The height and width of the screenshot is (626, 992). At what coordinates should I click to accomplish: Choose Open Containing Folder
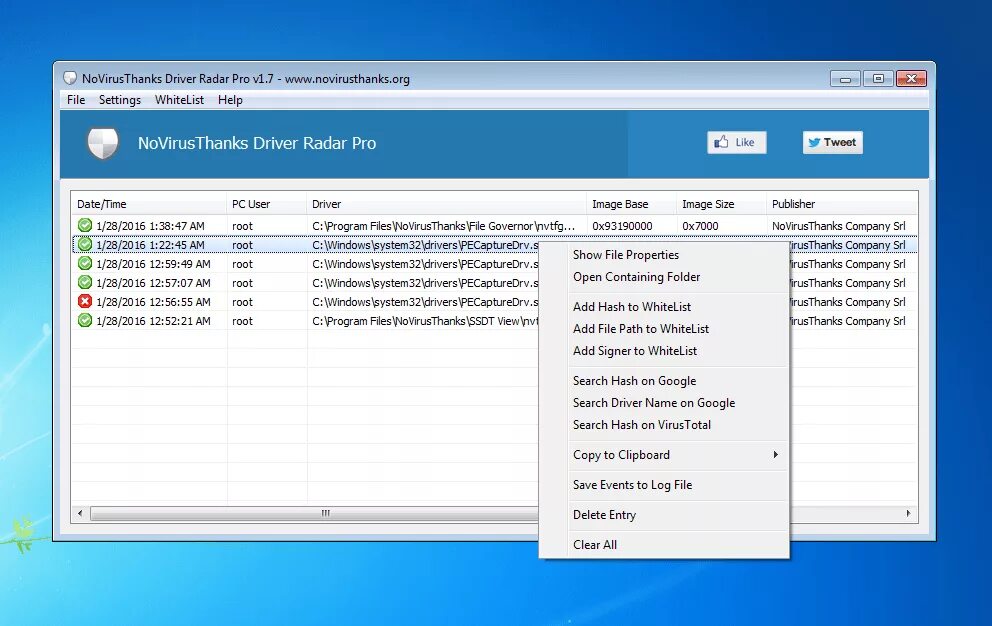664,277
